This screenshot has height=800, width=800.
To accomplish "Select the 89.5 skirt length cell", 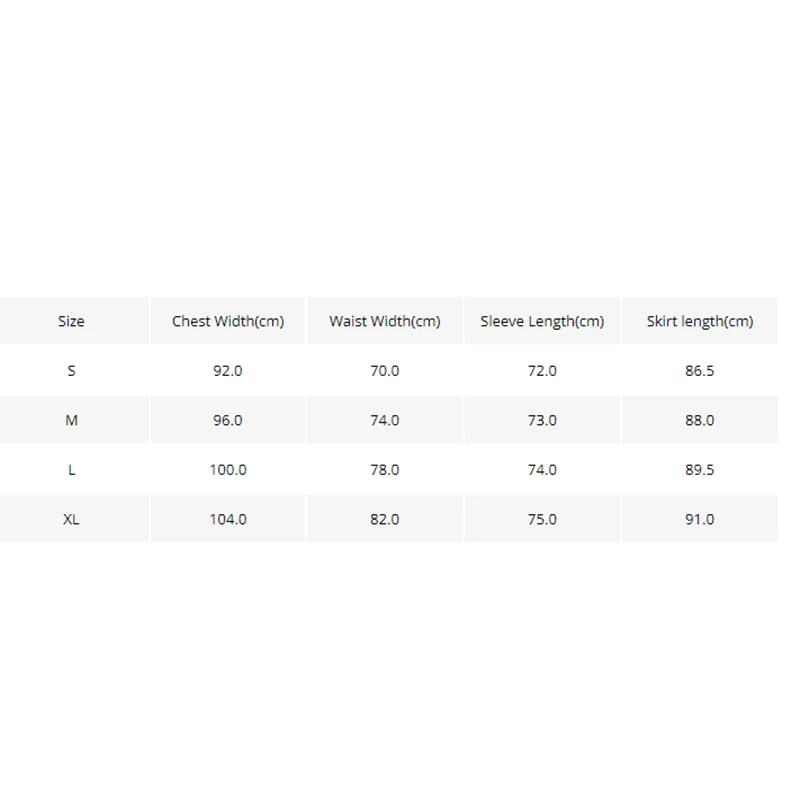I will point(700,469).
